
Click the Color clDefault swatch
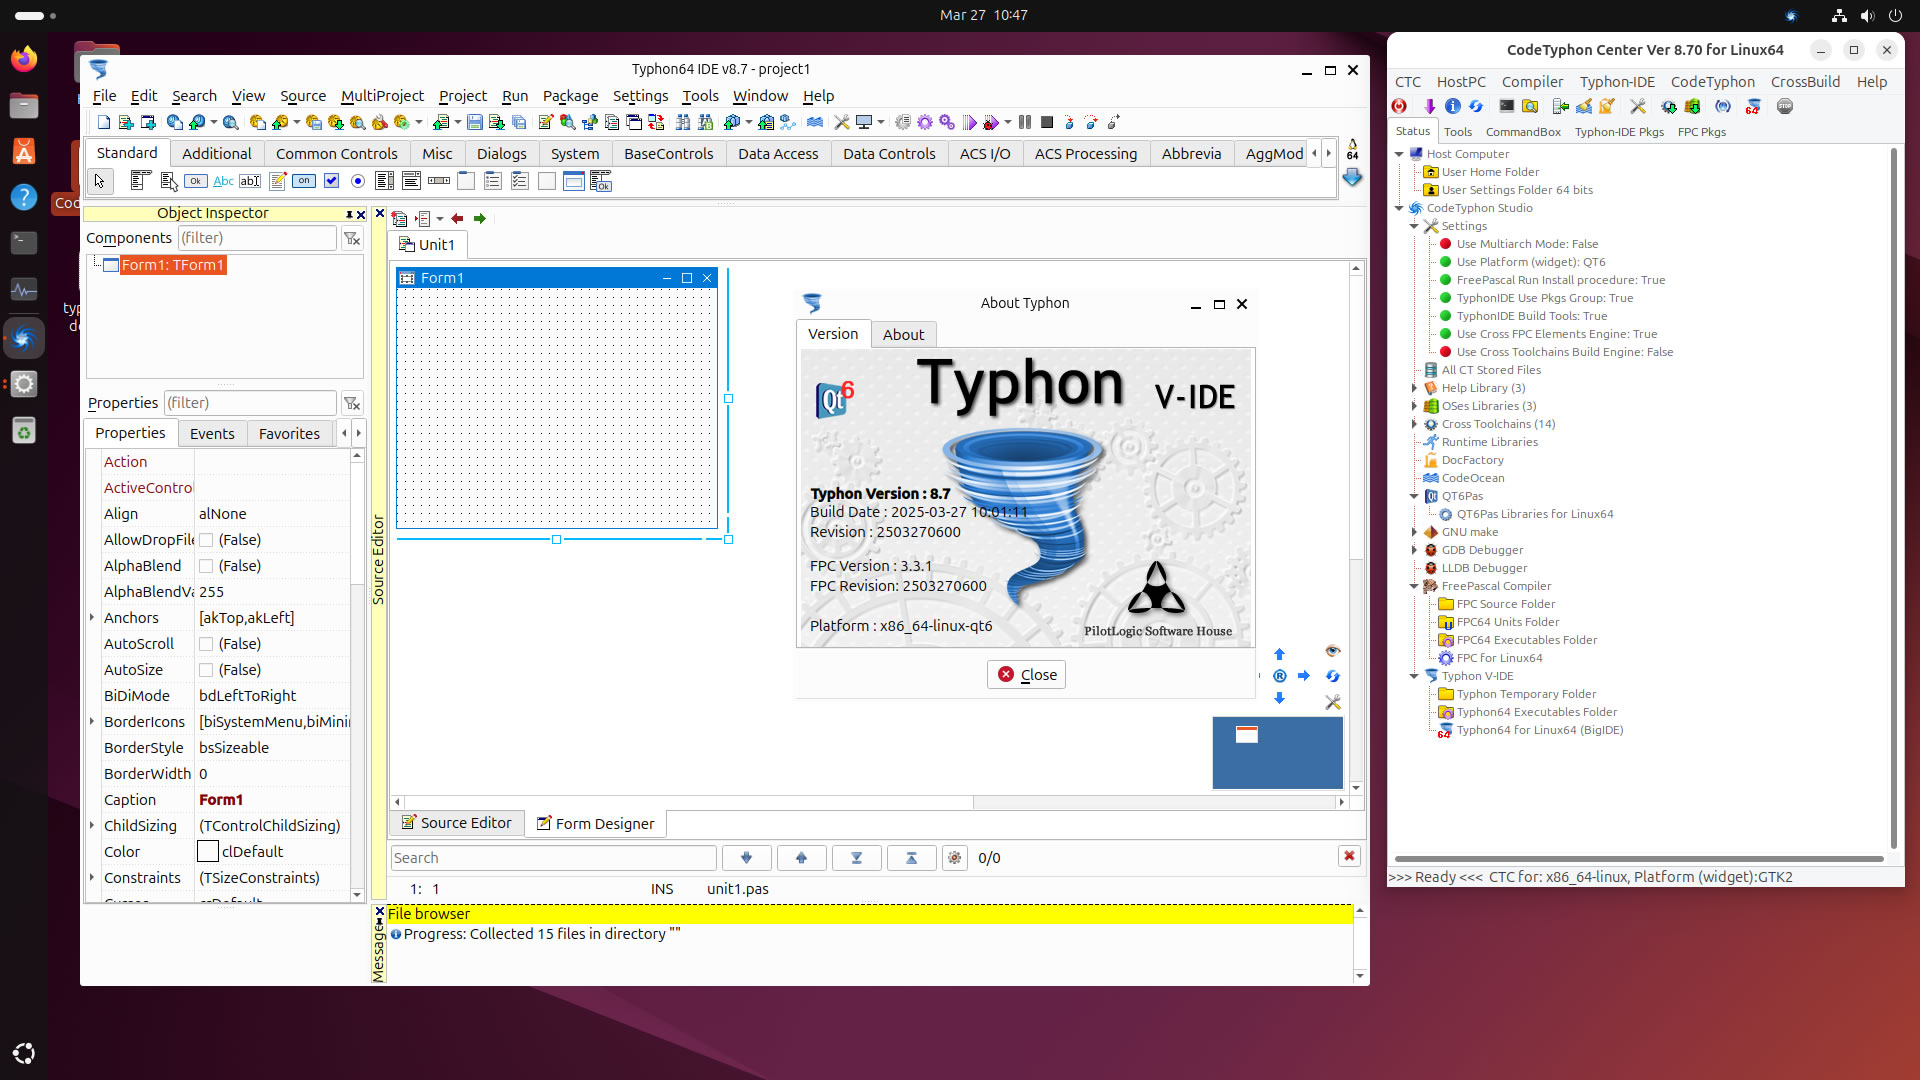208,852
